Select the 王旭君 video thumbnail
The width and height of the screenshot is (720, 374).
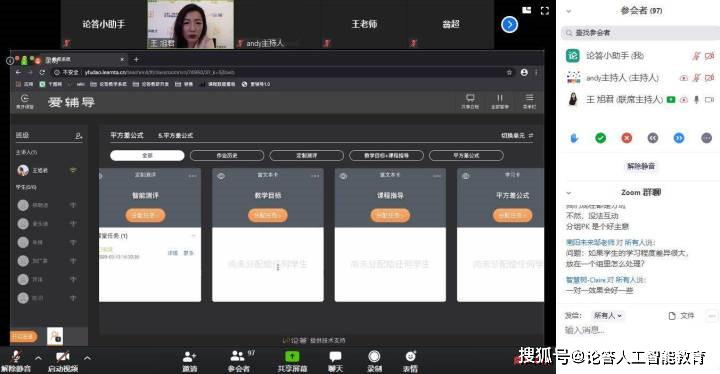click(190, 24)
